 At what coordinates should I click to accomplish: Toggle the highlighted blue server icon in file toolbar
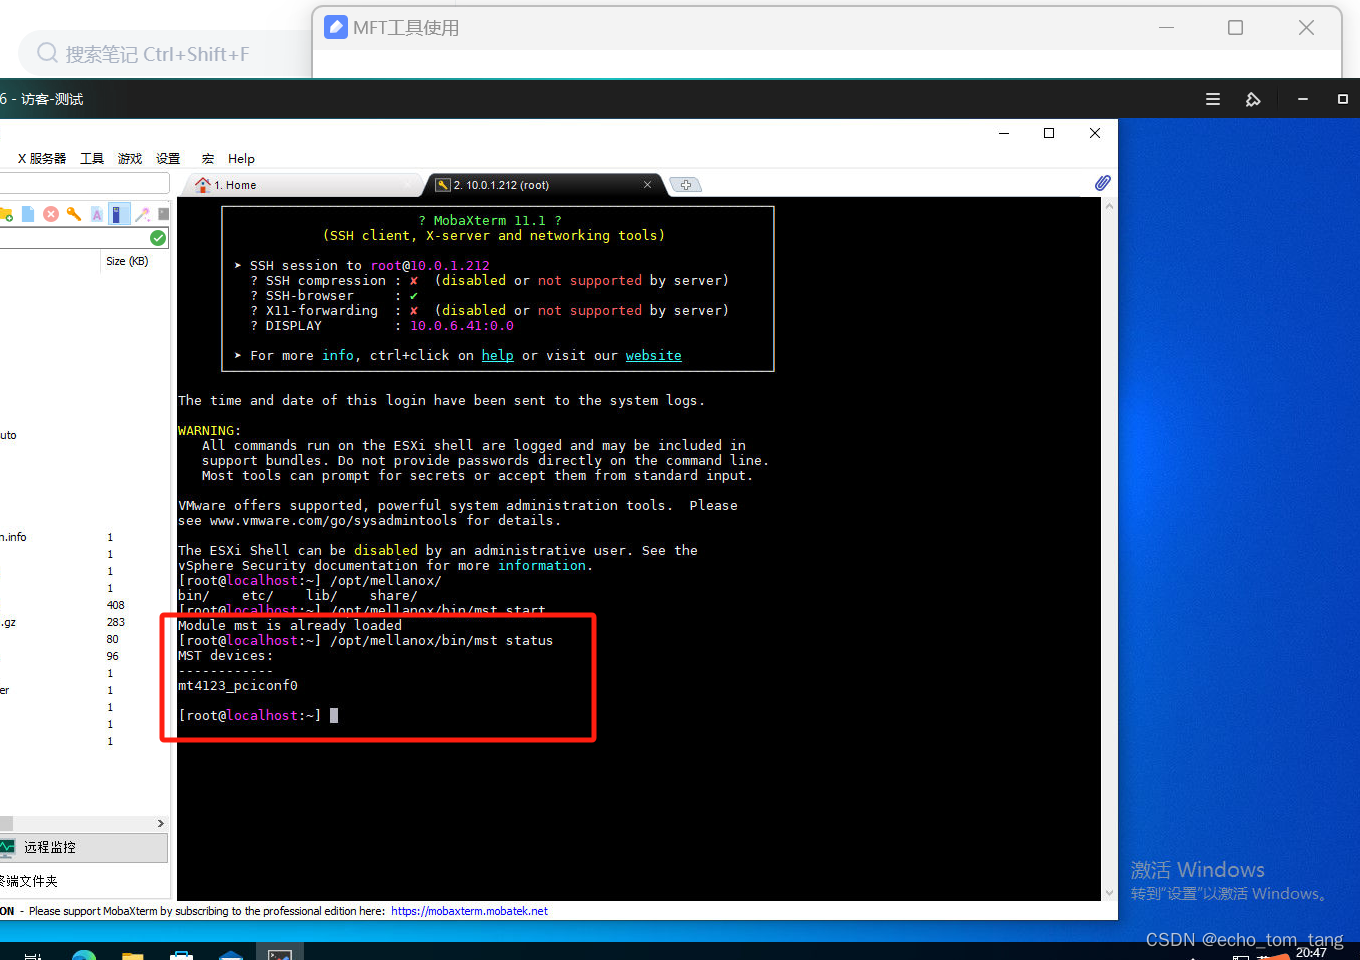click(120, 214)
